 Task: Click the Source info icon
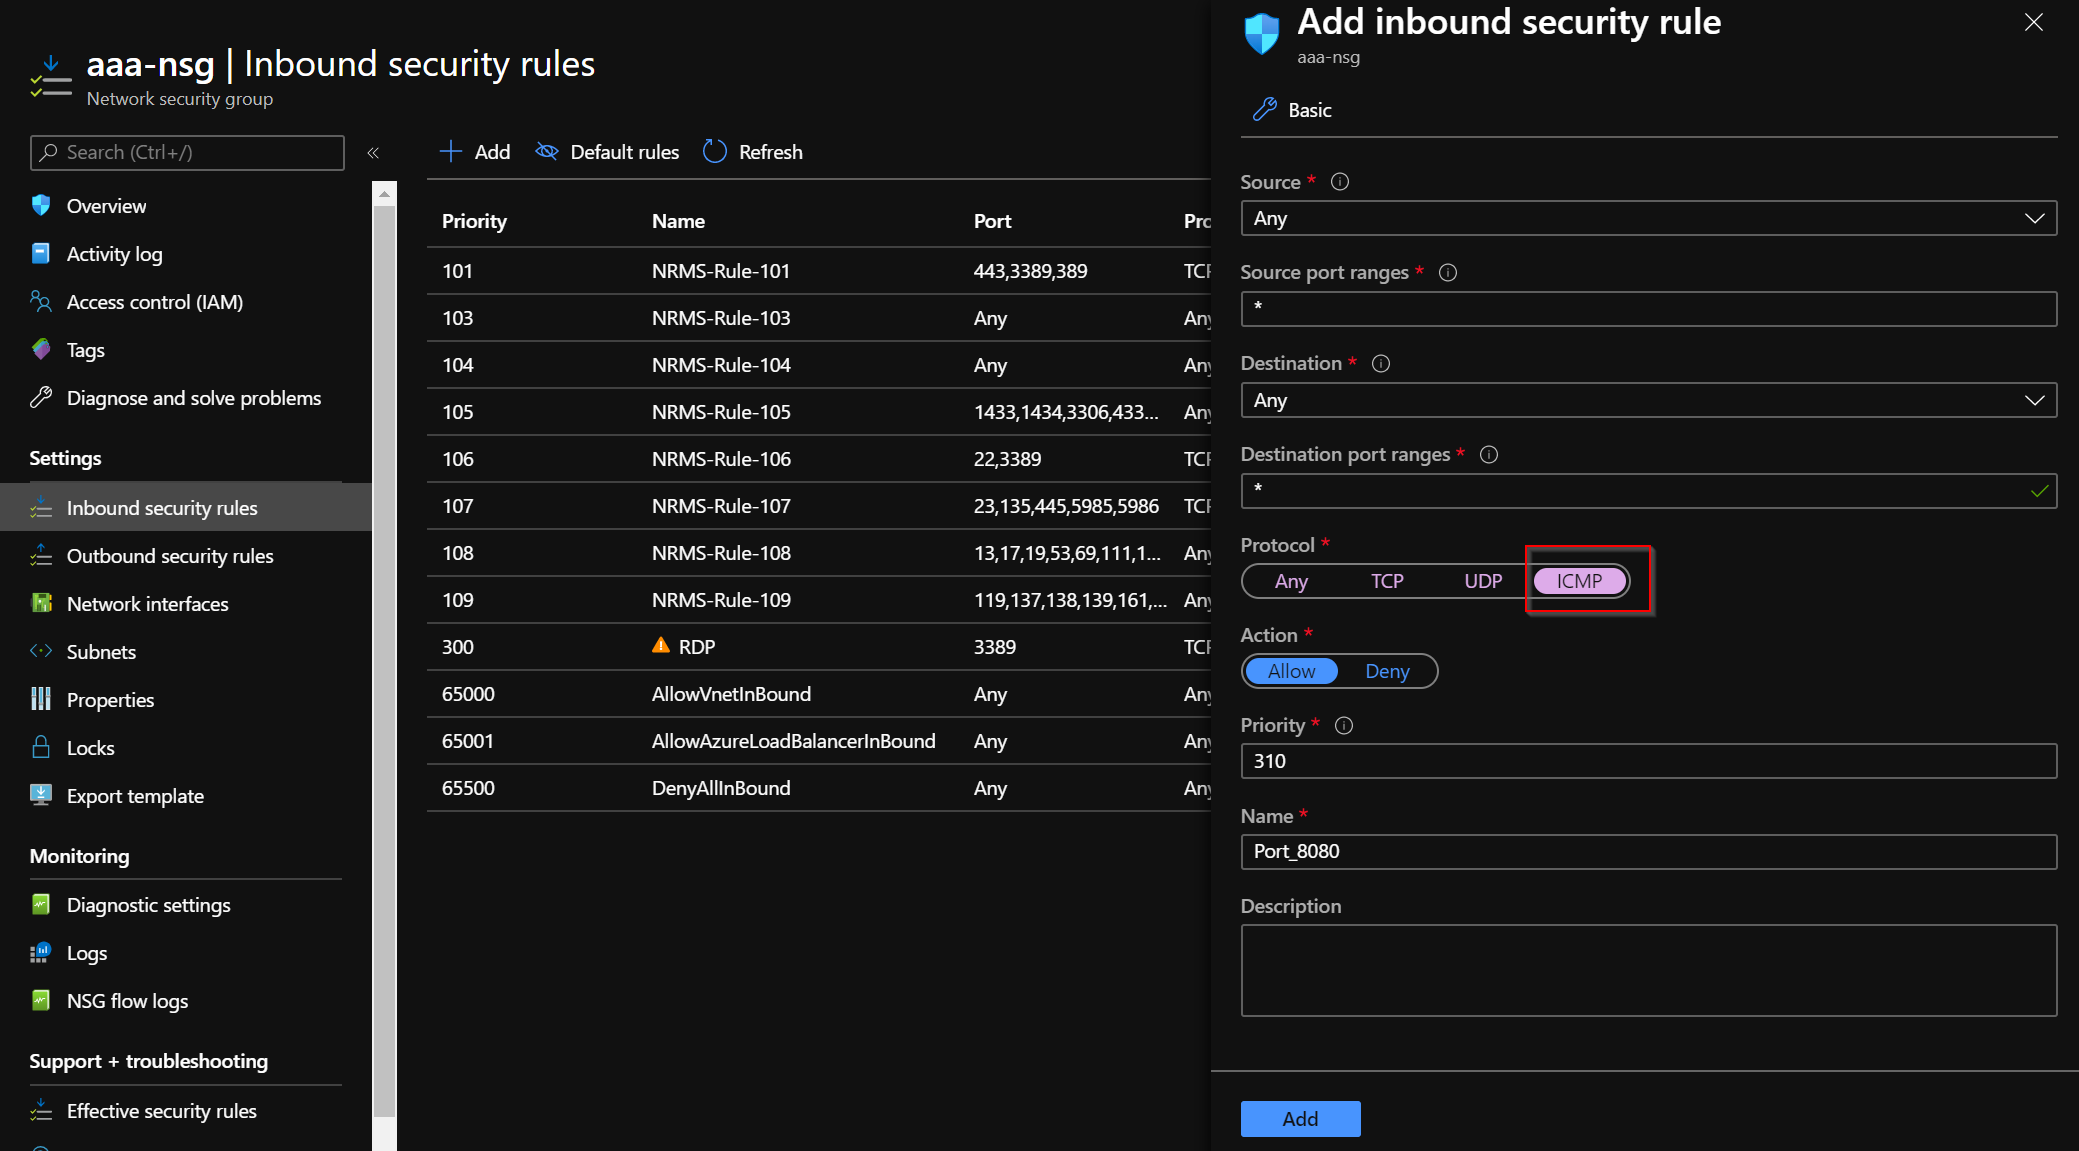[1340, 182]
